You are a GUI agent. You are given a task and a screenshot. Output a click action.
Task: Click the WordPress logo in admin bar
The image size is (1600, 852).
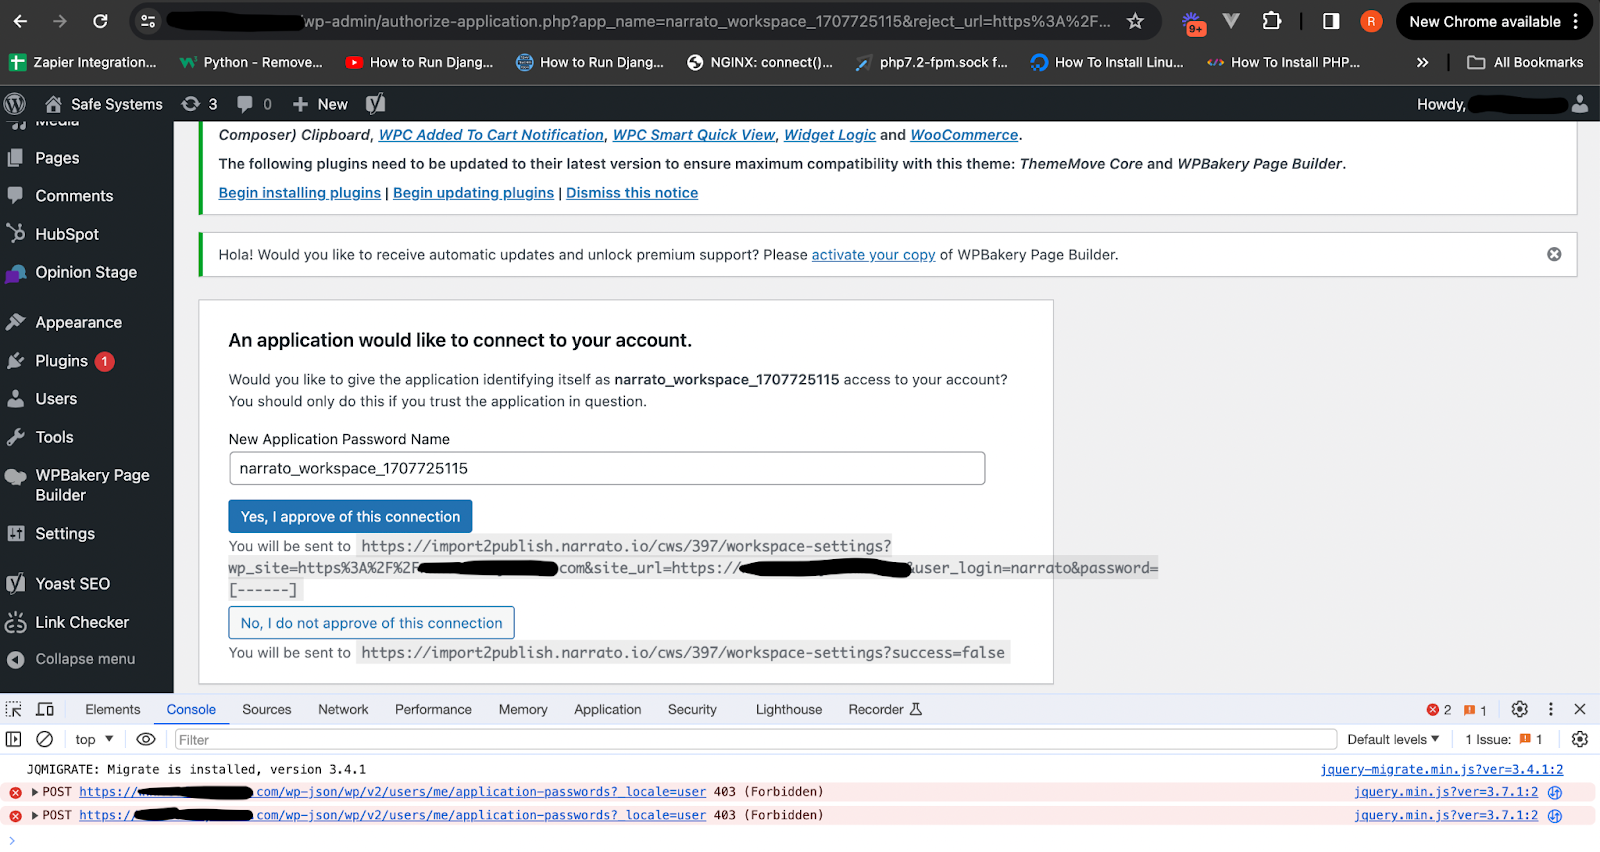coord(15,104)
